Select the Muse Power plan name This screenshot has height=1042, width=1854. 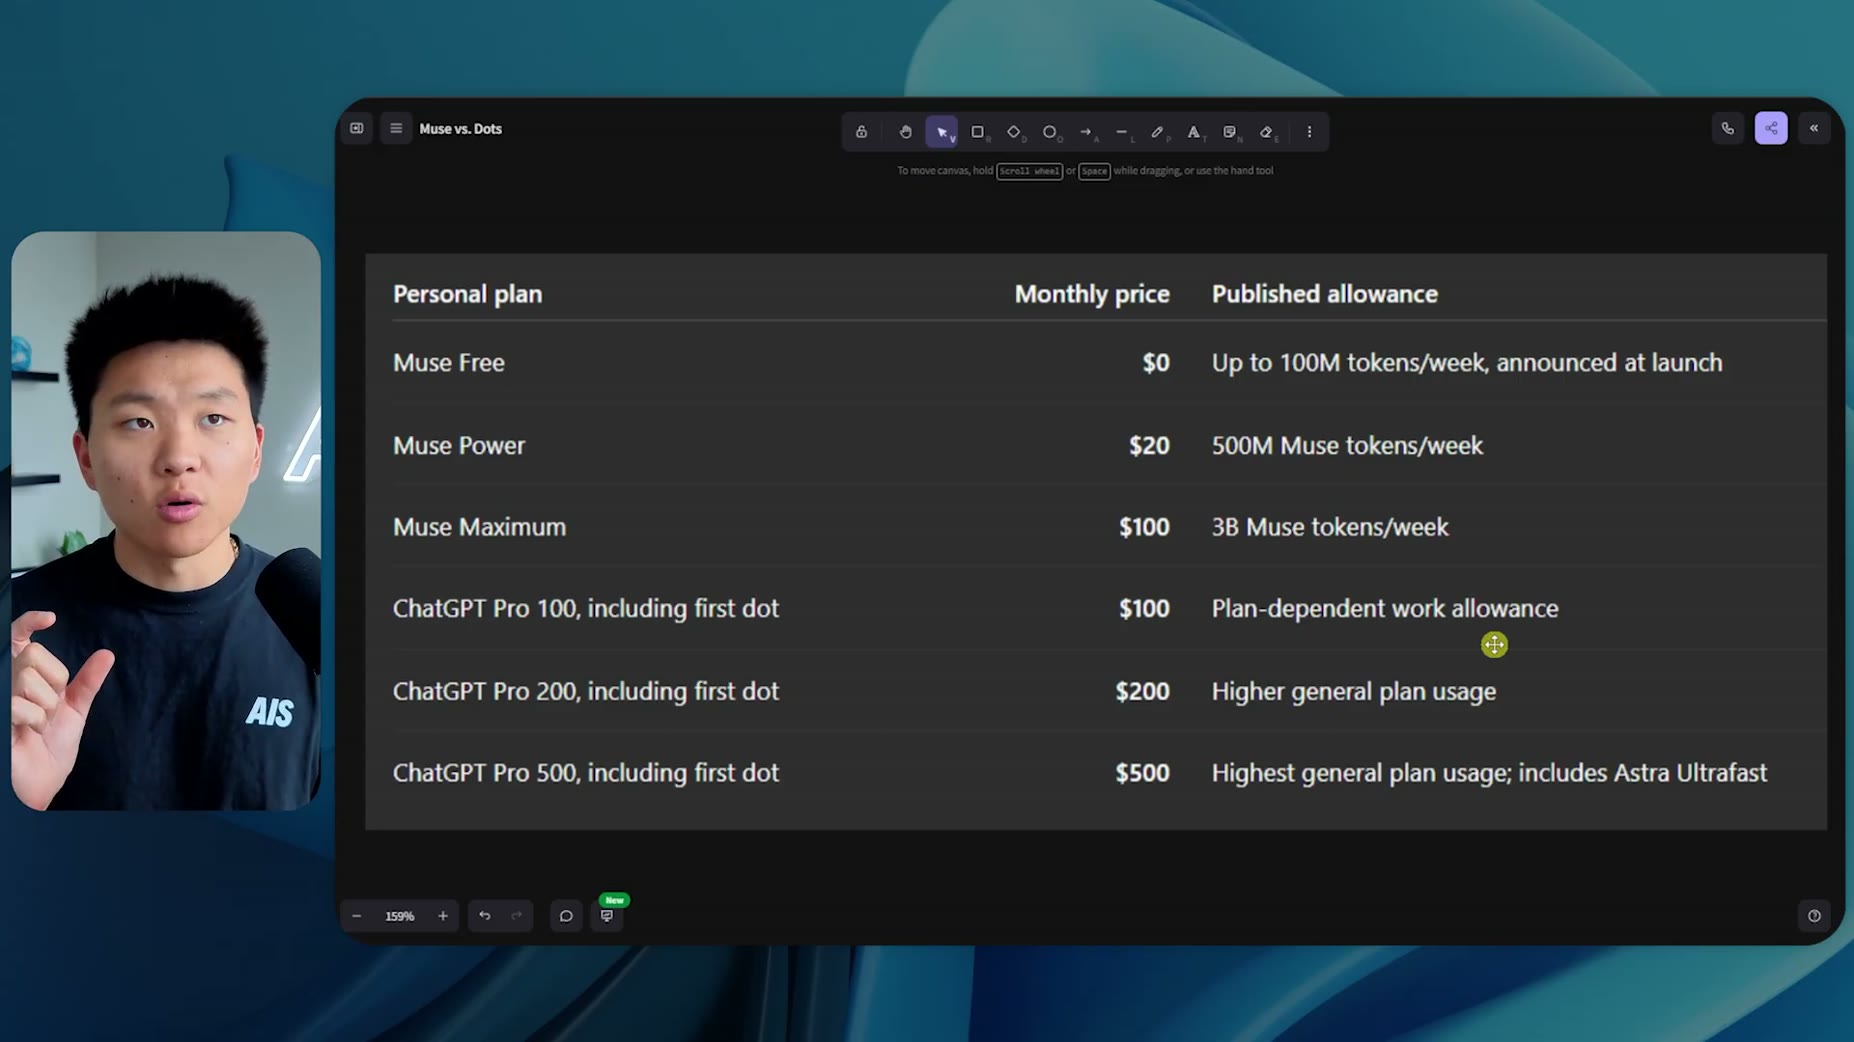(458, 445)
